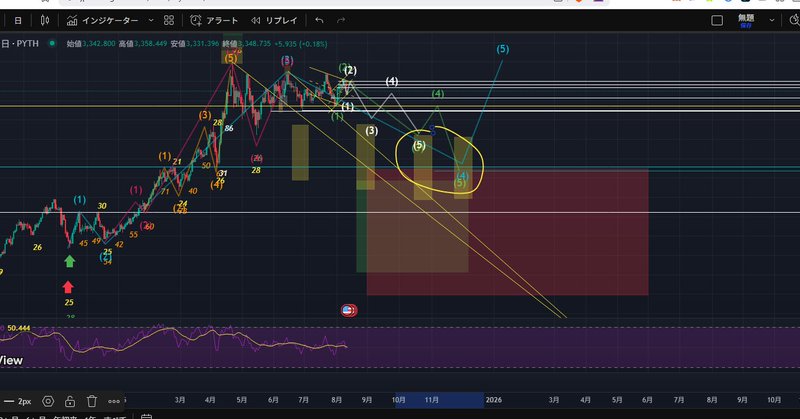Select the cyan (5) wave label at top
This screenshot has height=419, width=800.
pos(503,49)
